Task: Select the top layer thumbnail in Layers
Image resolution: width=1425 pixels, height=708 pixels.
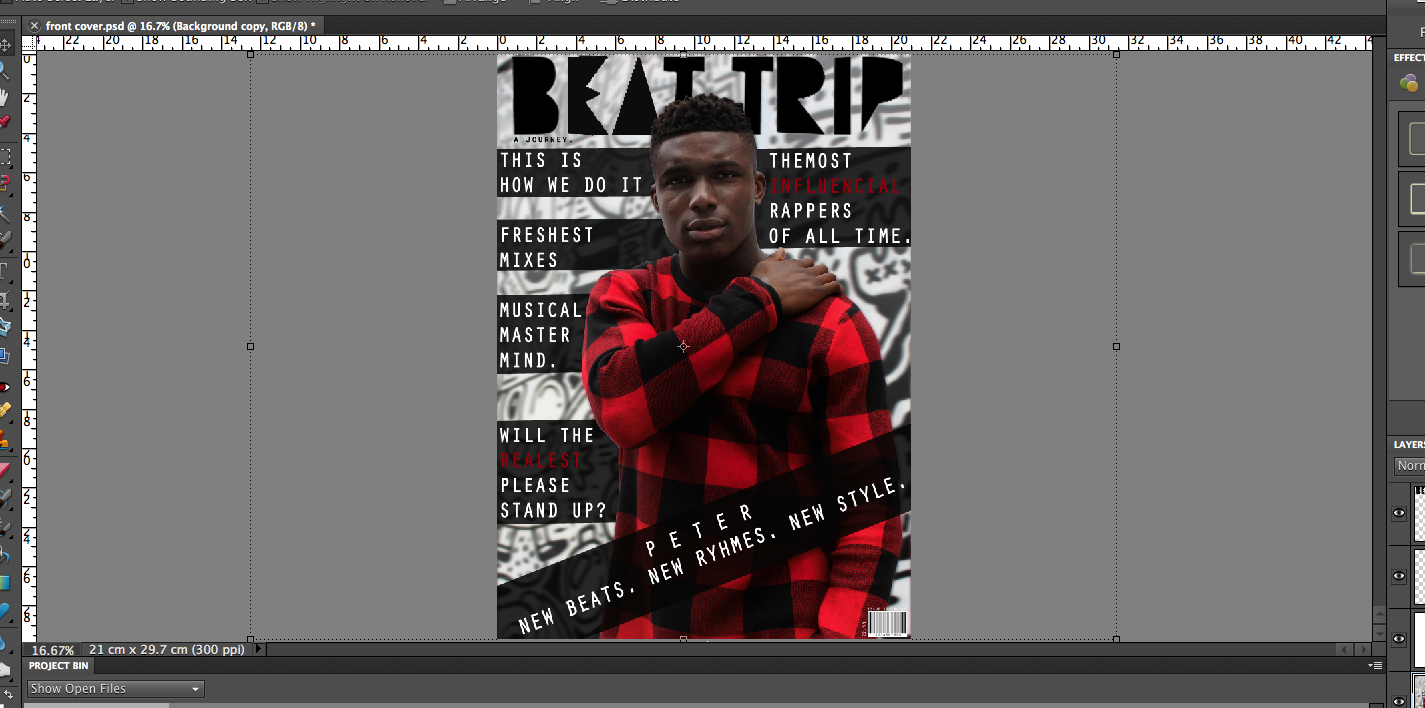Action: 1419,513
